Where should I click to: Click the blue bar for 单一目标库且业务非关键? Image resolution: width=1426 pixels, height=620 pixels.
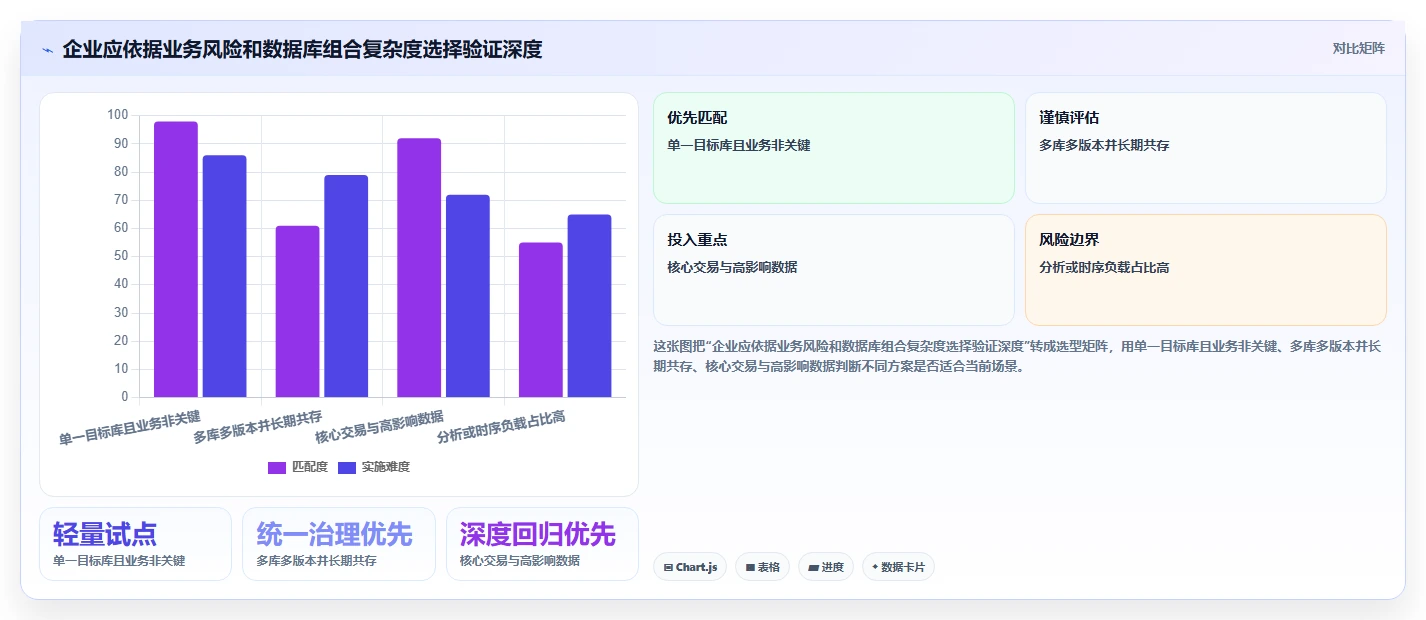[x=224, y=276]
